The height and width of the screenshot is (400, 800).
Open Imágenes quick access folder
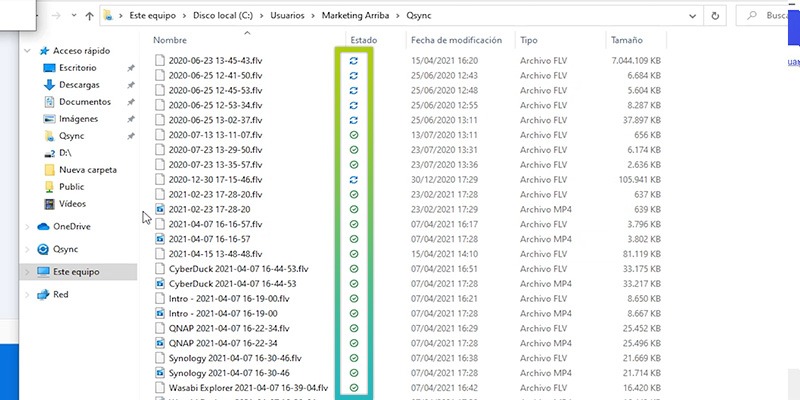79,118
